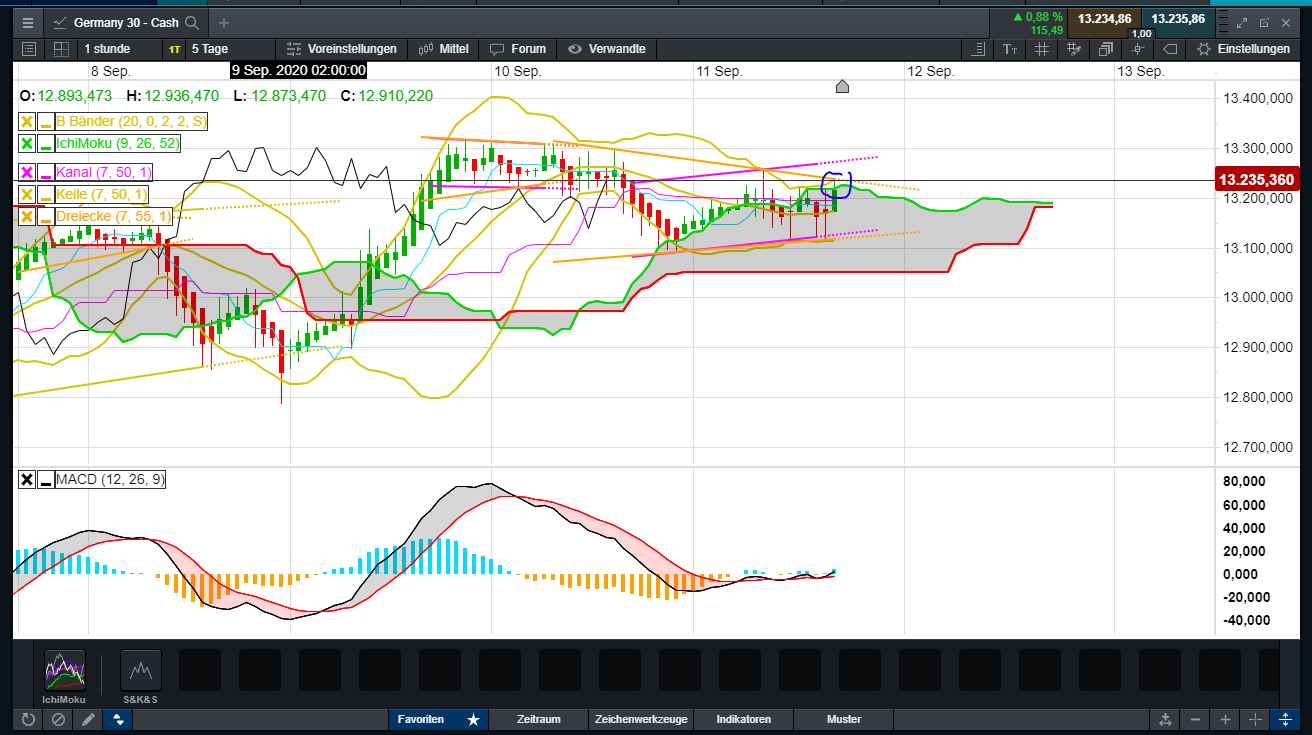Add a new chart tab with plus

tap(223, 22)
